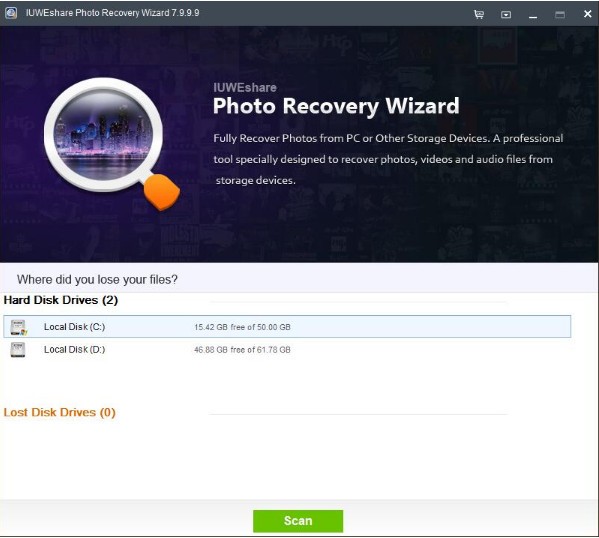Click '15.42 GB free of 50.00 GB'
This screenshot has width=599, height=538.
coord(242,327)
